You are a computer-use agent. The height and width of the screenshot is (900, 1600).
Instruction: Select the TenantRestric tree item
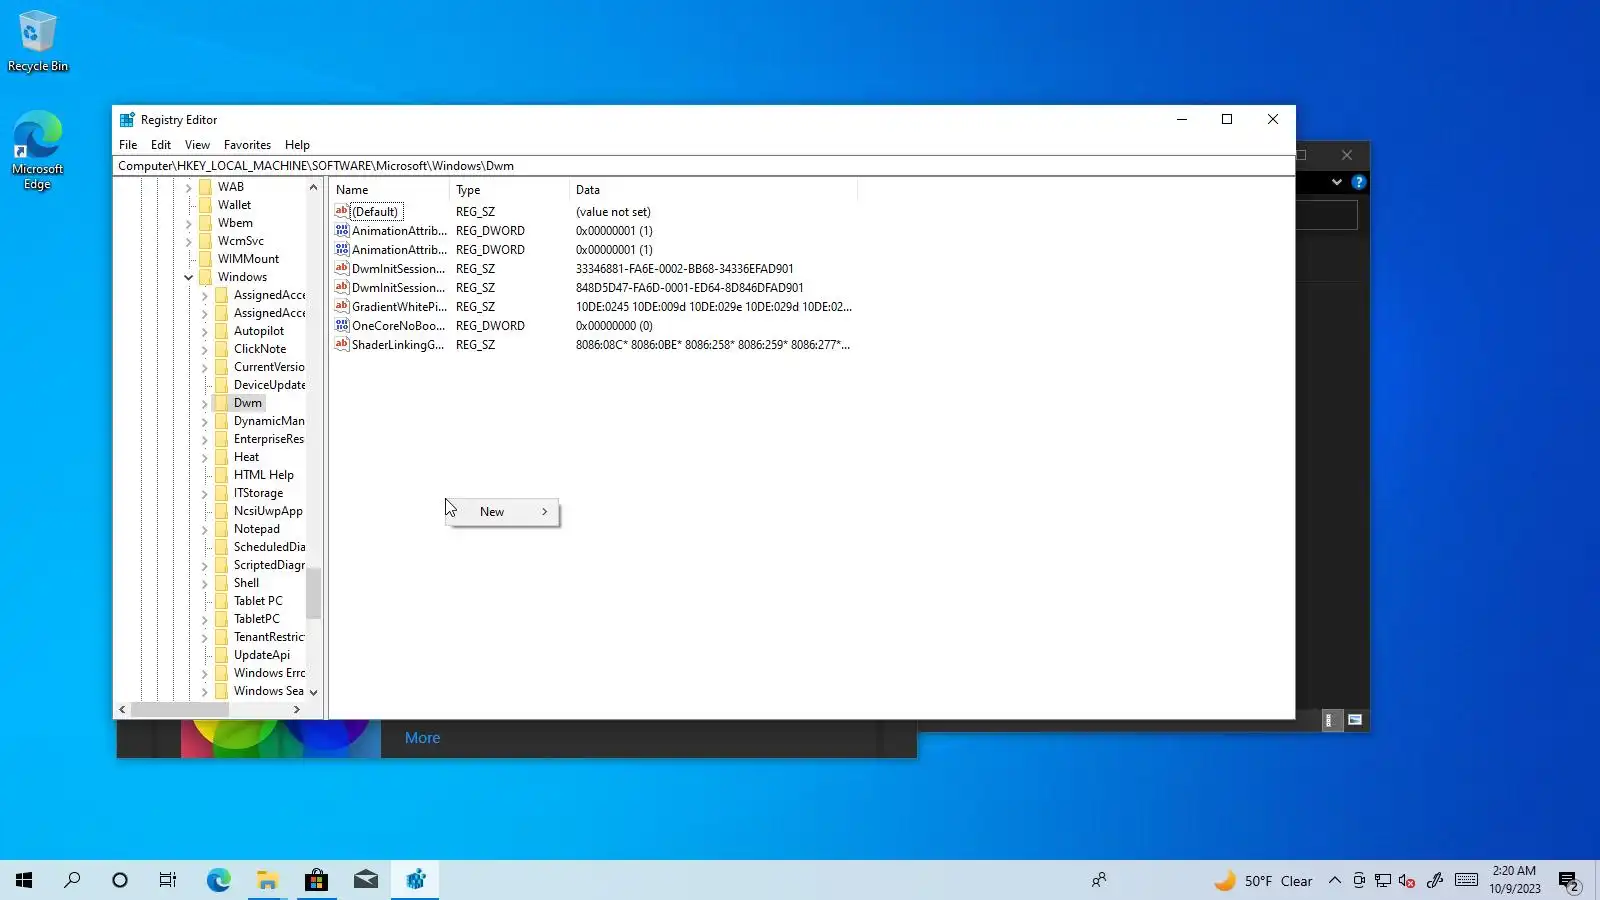(269, 637)
